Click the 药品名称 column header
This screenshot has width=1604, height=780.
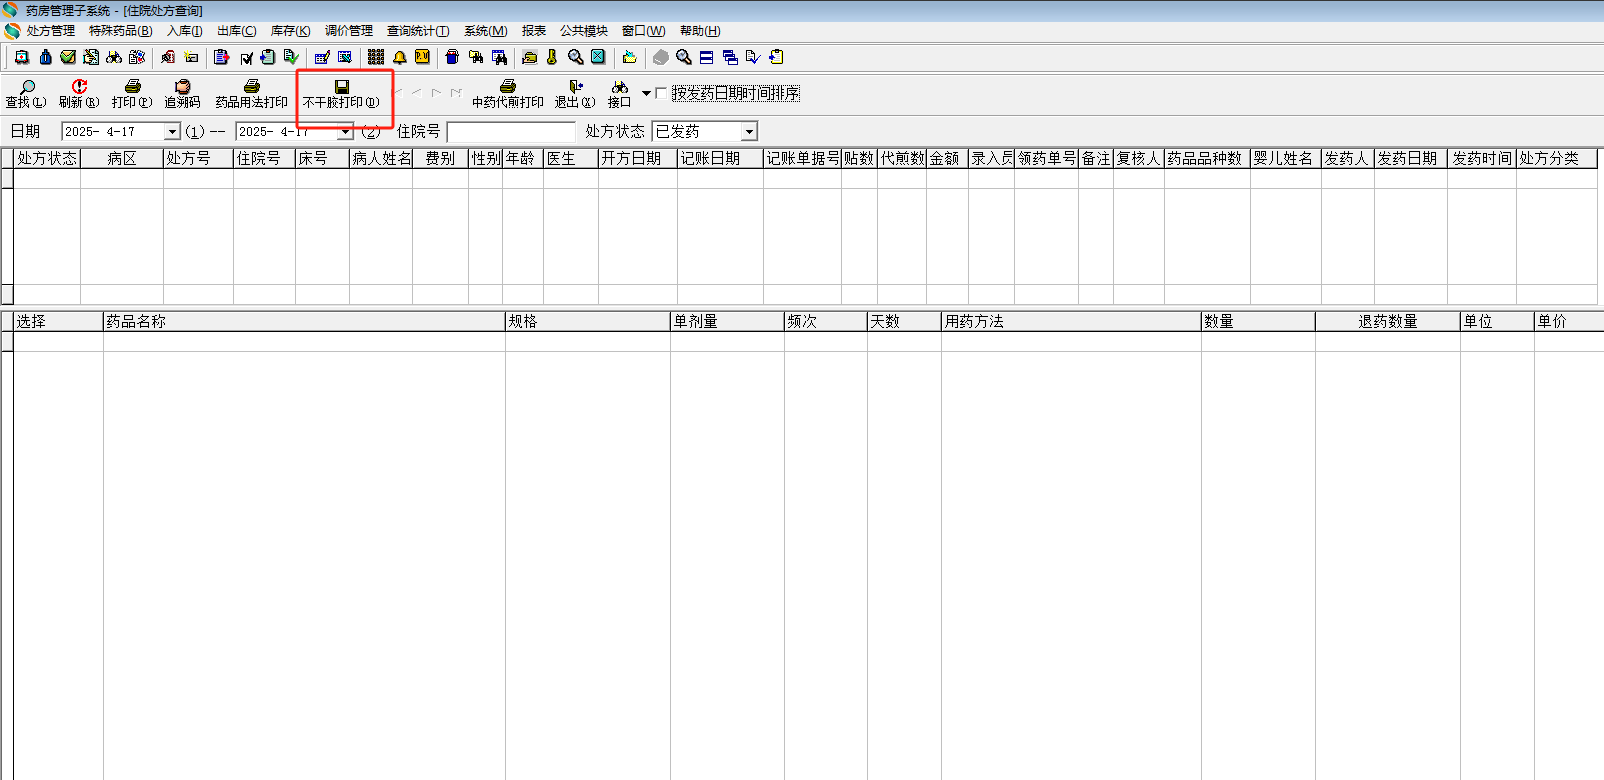(x=304, y=321)
